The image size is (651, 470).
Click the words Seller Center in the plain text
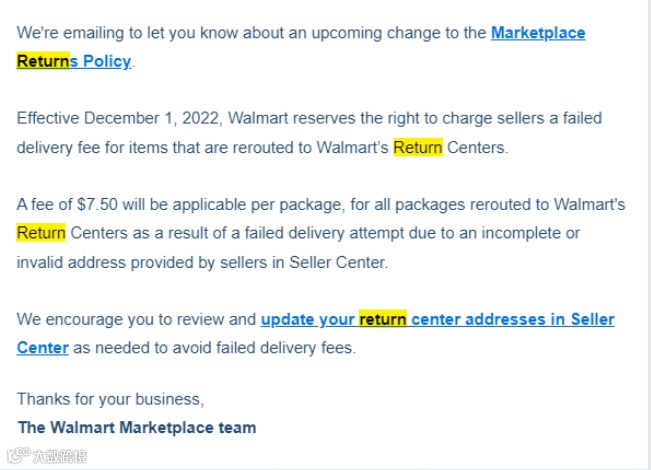(x=338, y=262)
